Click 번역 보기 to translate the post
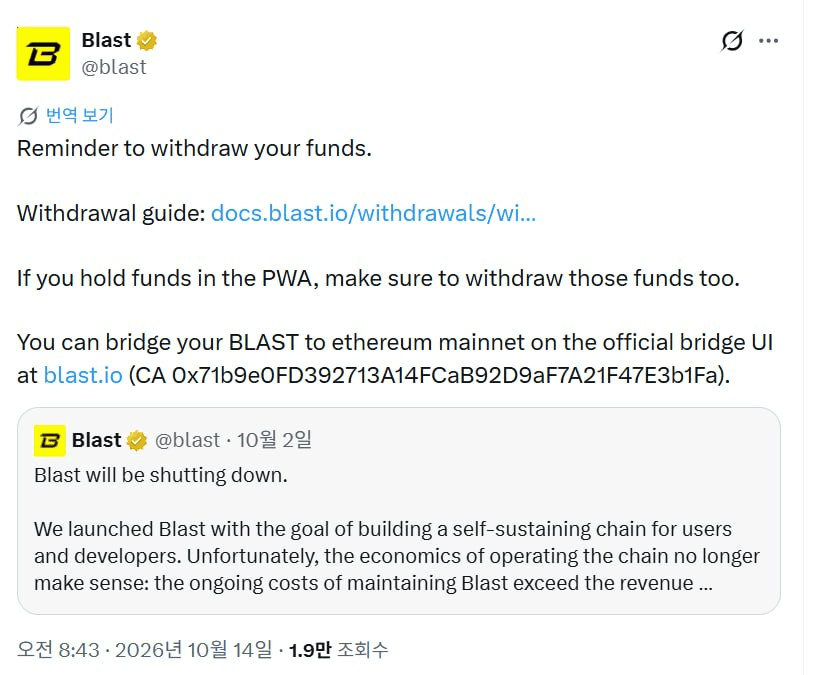This screenshot has height=675, width=829. coord(80,115)
